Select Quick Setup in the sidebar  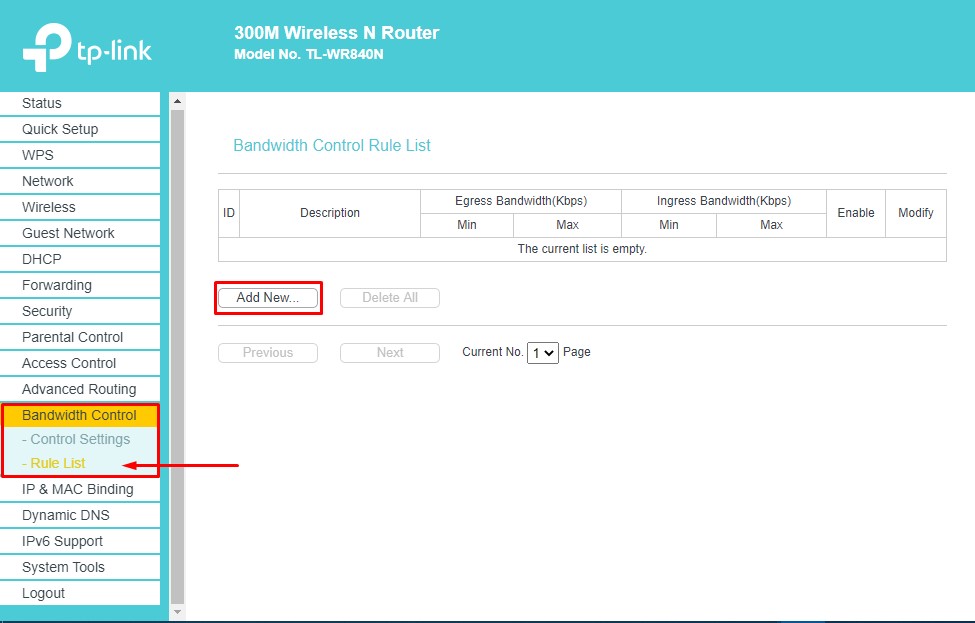coord(60,129)
